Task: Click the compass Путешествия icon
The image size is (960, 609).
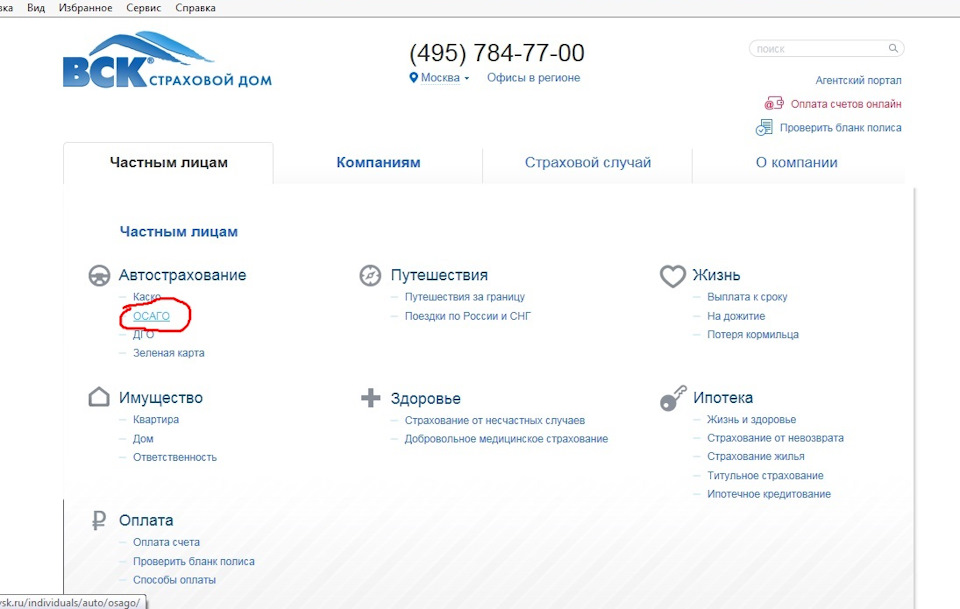Action: point(370,275)
